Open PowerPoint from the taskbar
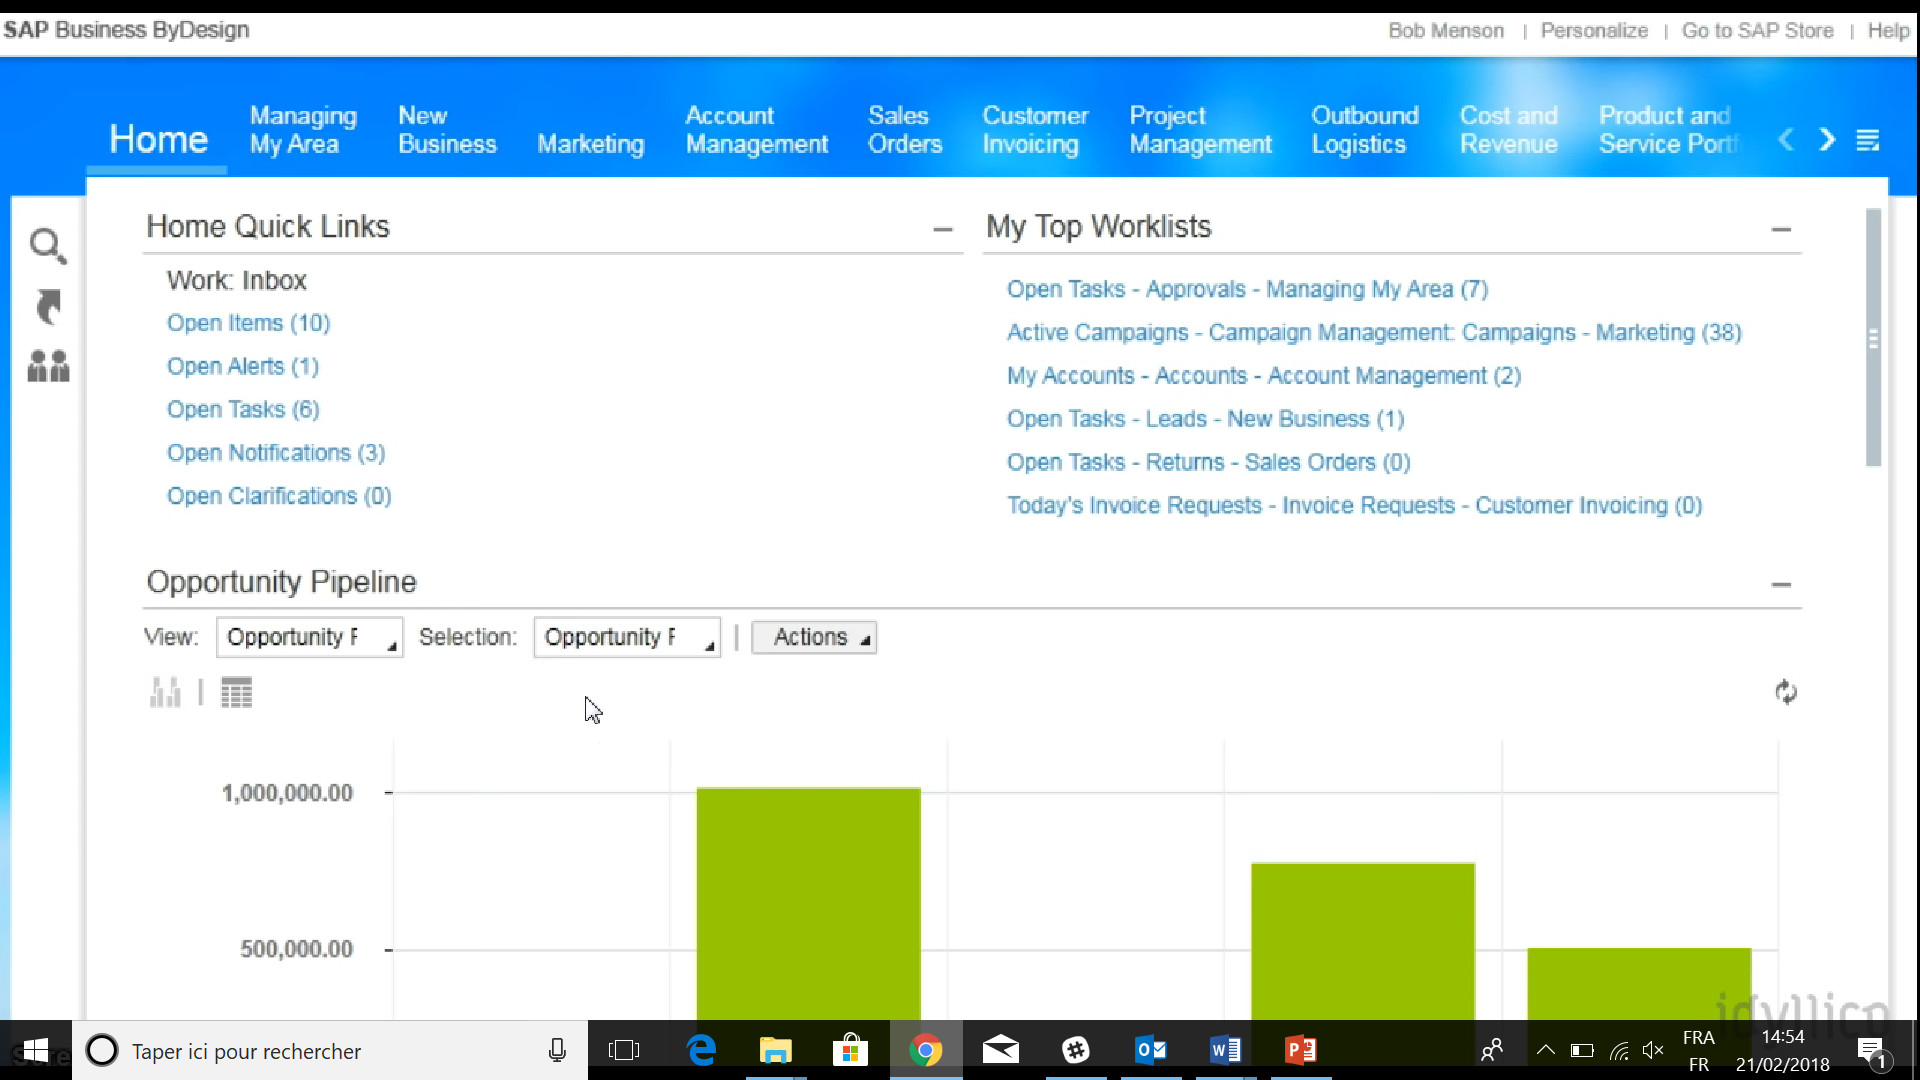Image resolution: width=1920 pixels, height=1080 pixels. 1300,1050
